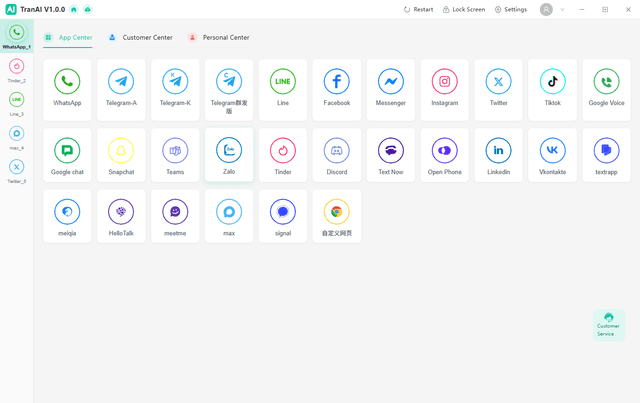Launch the Google Voice app
Image resolution: width=640 pixels, height=403 pixels.
607,90
